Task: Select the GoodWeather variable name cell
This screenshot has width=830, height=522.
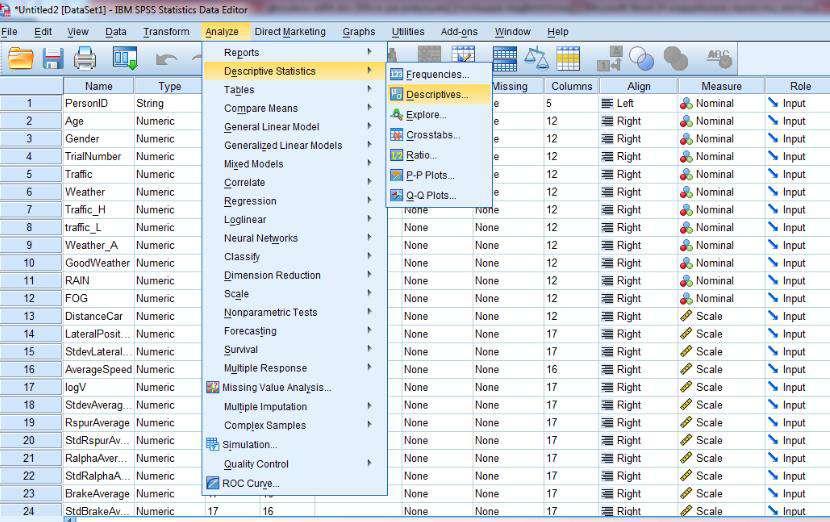Action: pos(98,263)
